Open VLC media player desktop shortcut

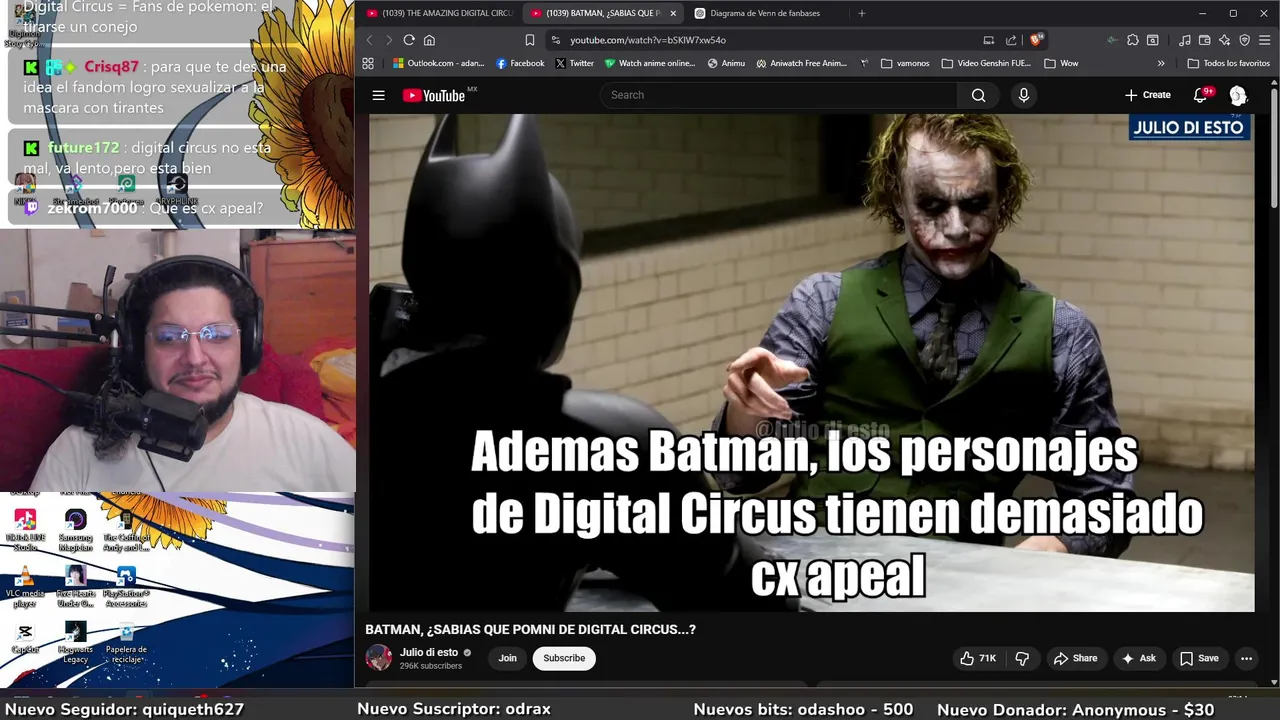25,587
